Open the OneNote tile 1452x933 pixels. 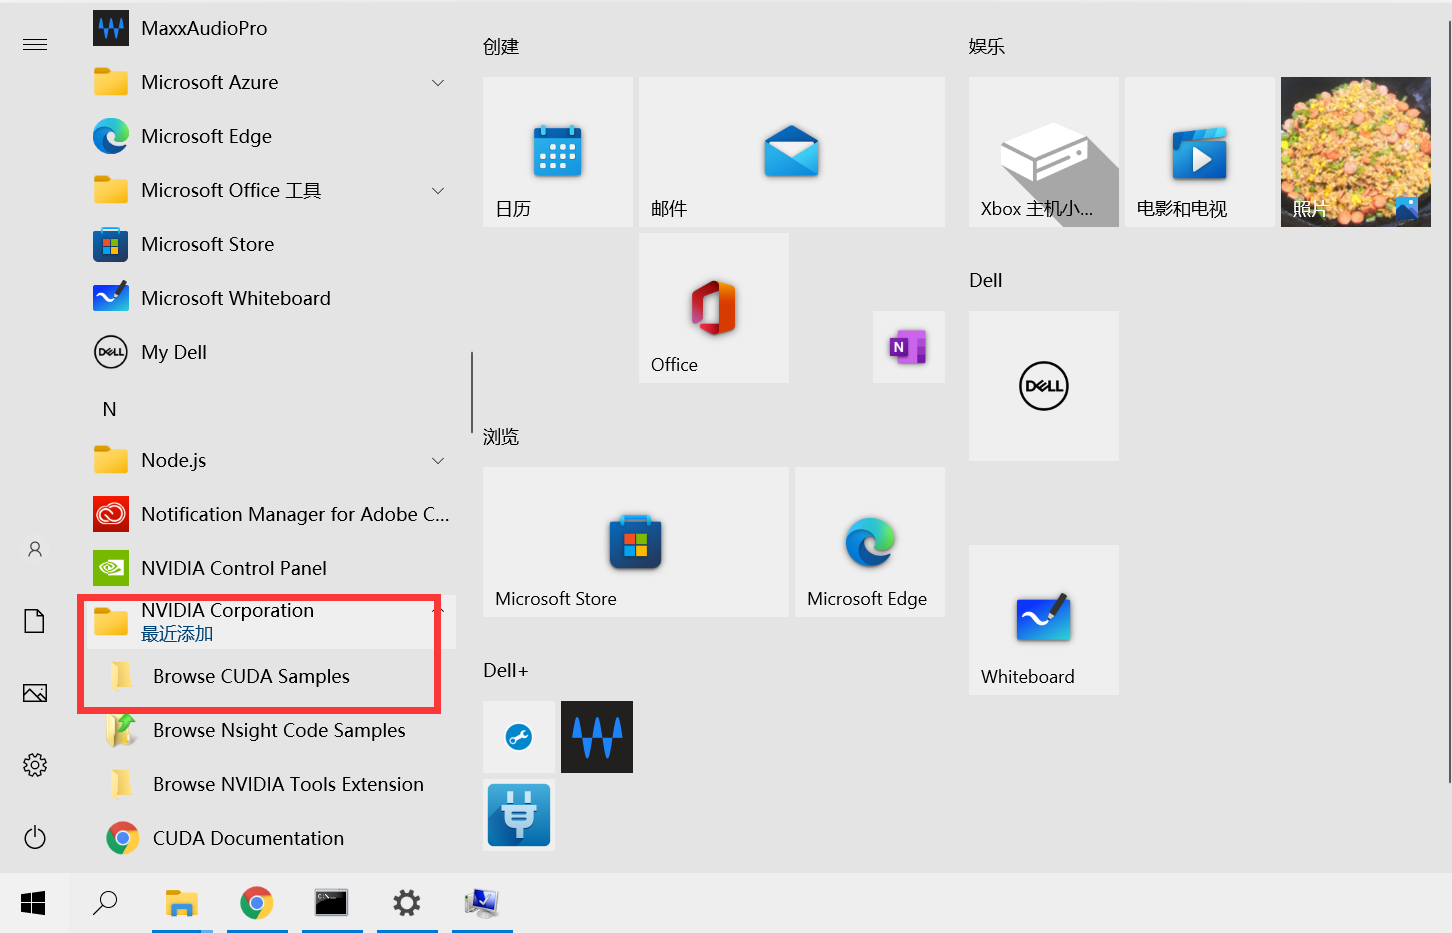pyautogui.click(x=909, y=347)
